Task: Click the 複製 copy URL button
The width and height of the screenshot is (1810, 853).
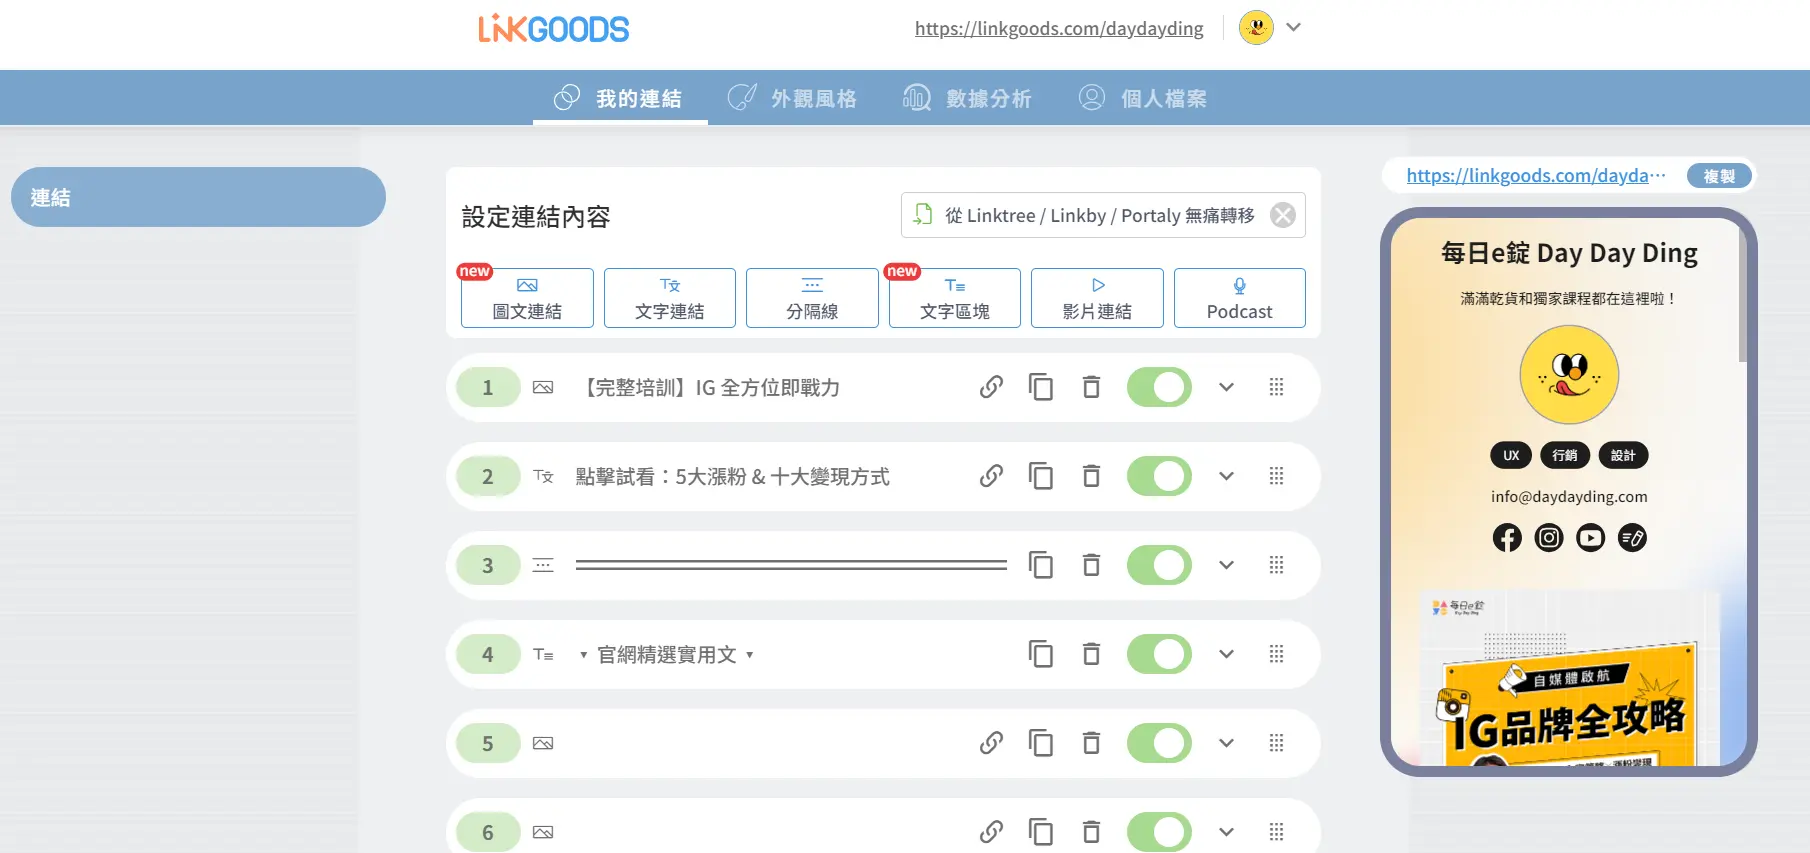Action: [x=1719, y=176]
